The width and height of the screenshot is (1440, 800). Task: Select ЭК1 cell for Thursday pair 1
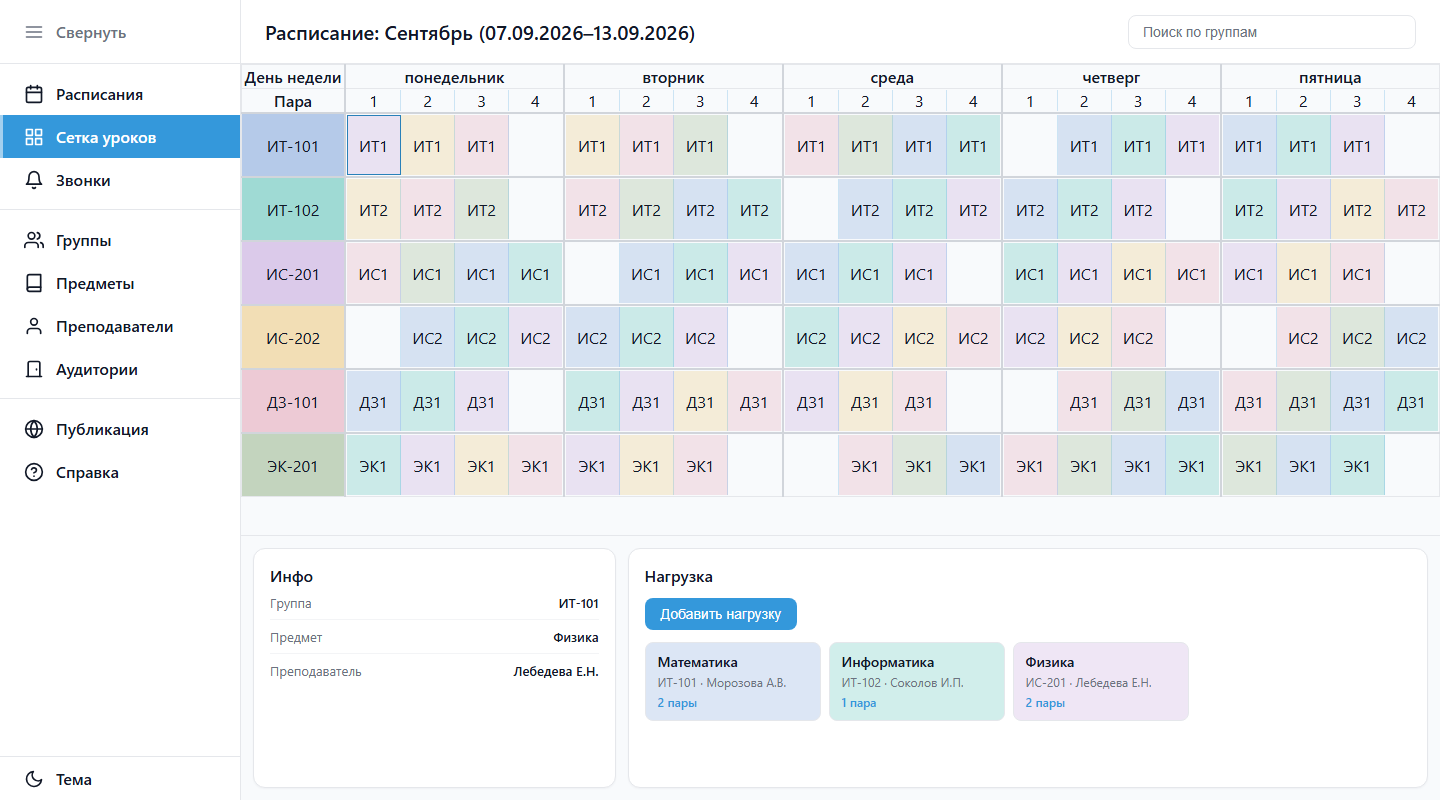pyautogui.click(x=1030, y=466)
